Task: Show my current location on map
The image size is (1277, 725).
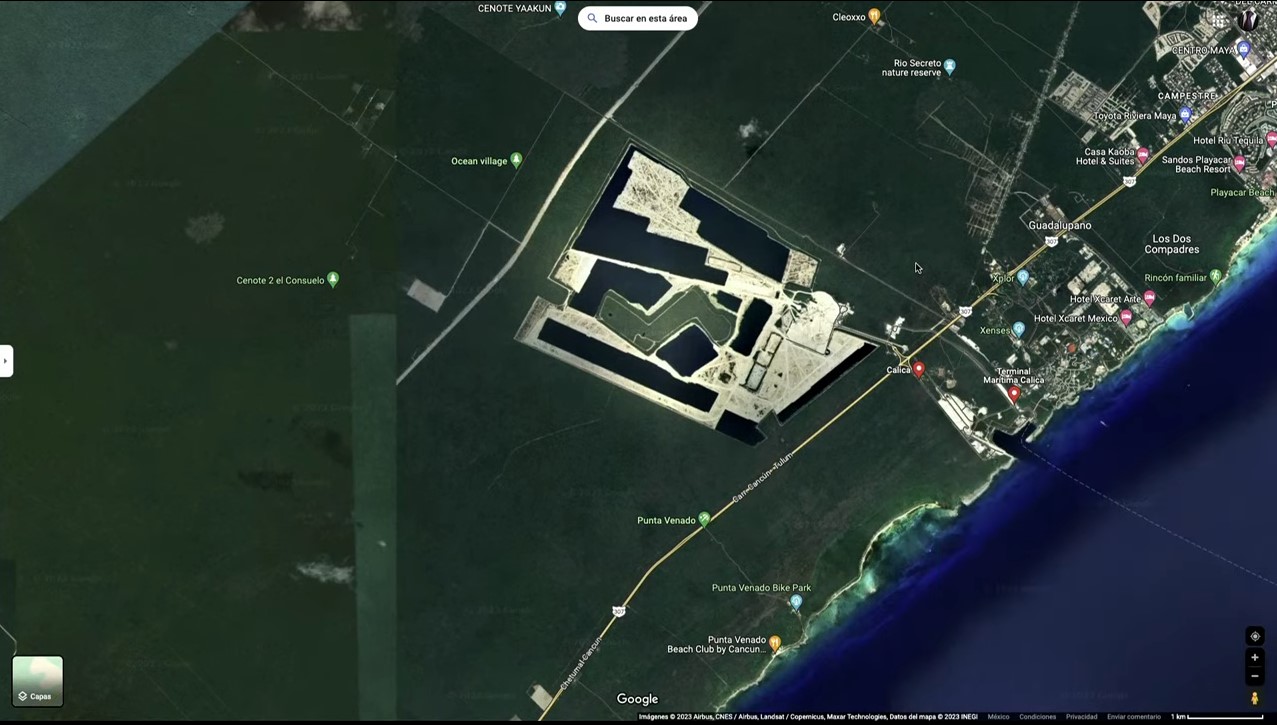Action: [x=1255, y=636]
